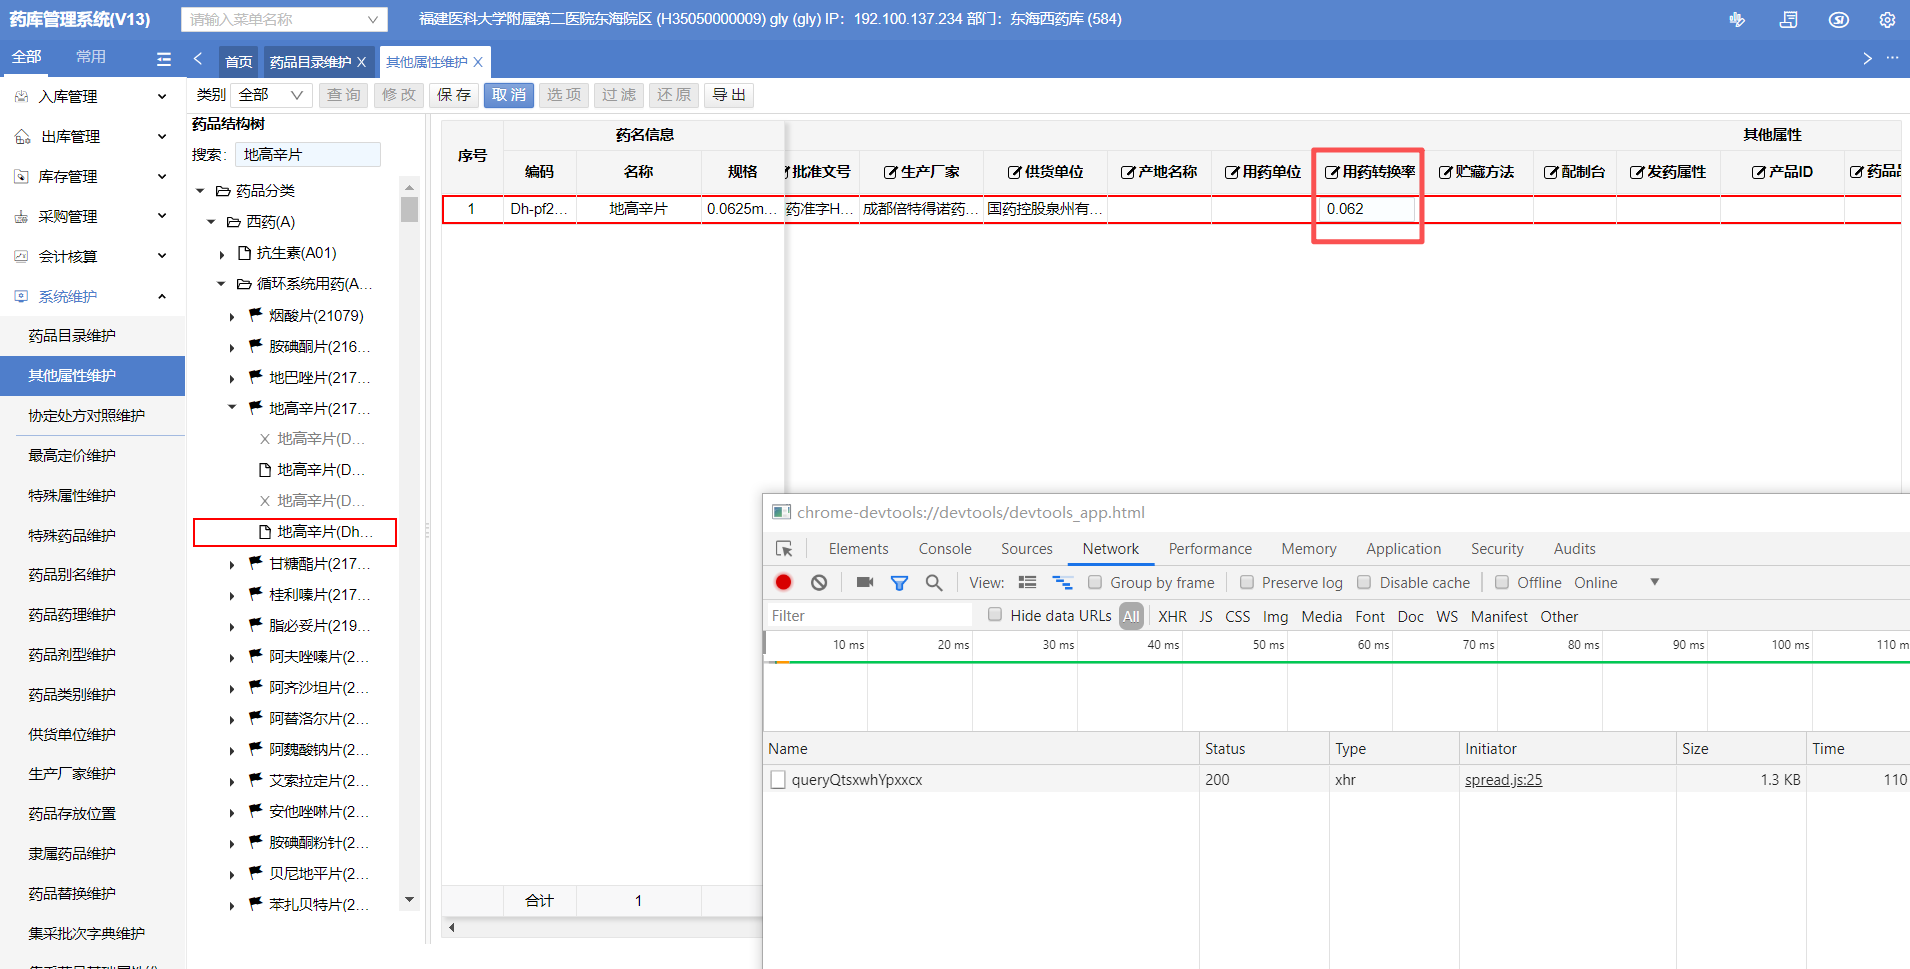The height and width of the screenshot is (969, 1910).
Task: Click the 取消 button
Action: (509, 95)
